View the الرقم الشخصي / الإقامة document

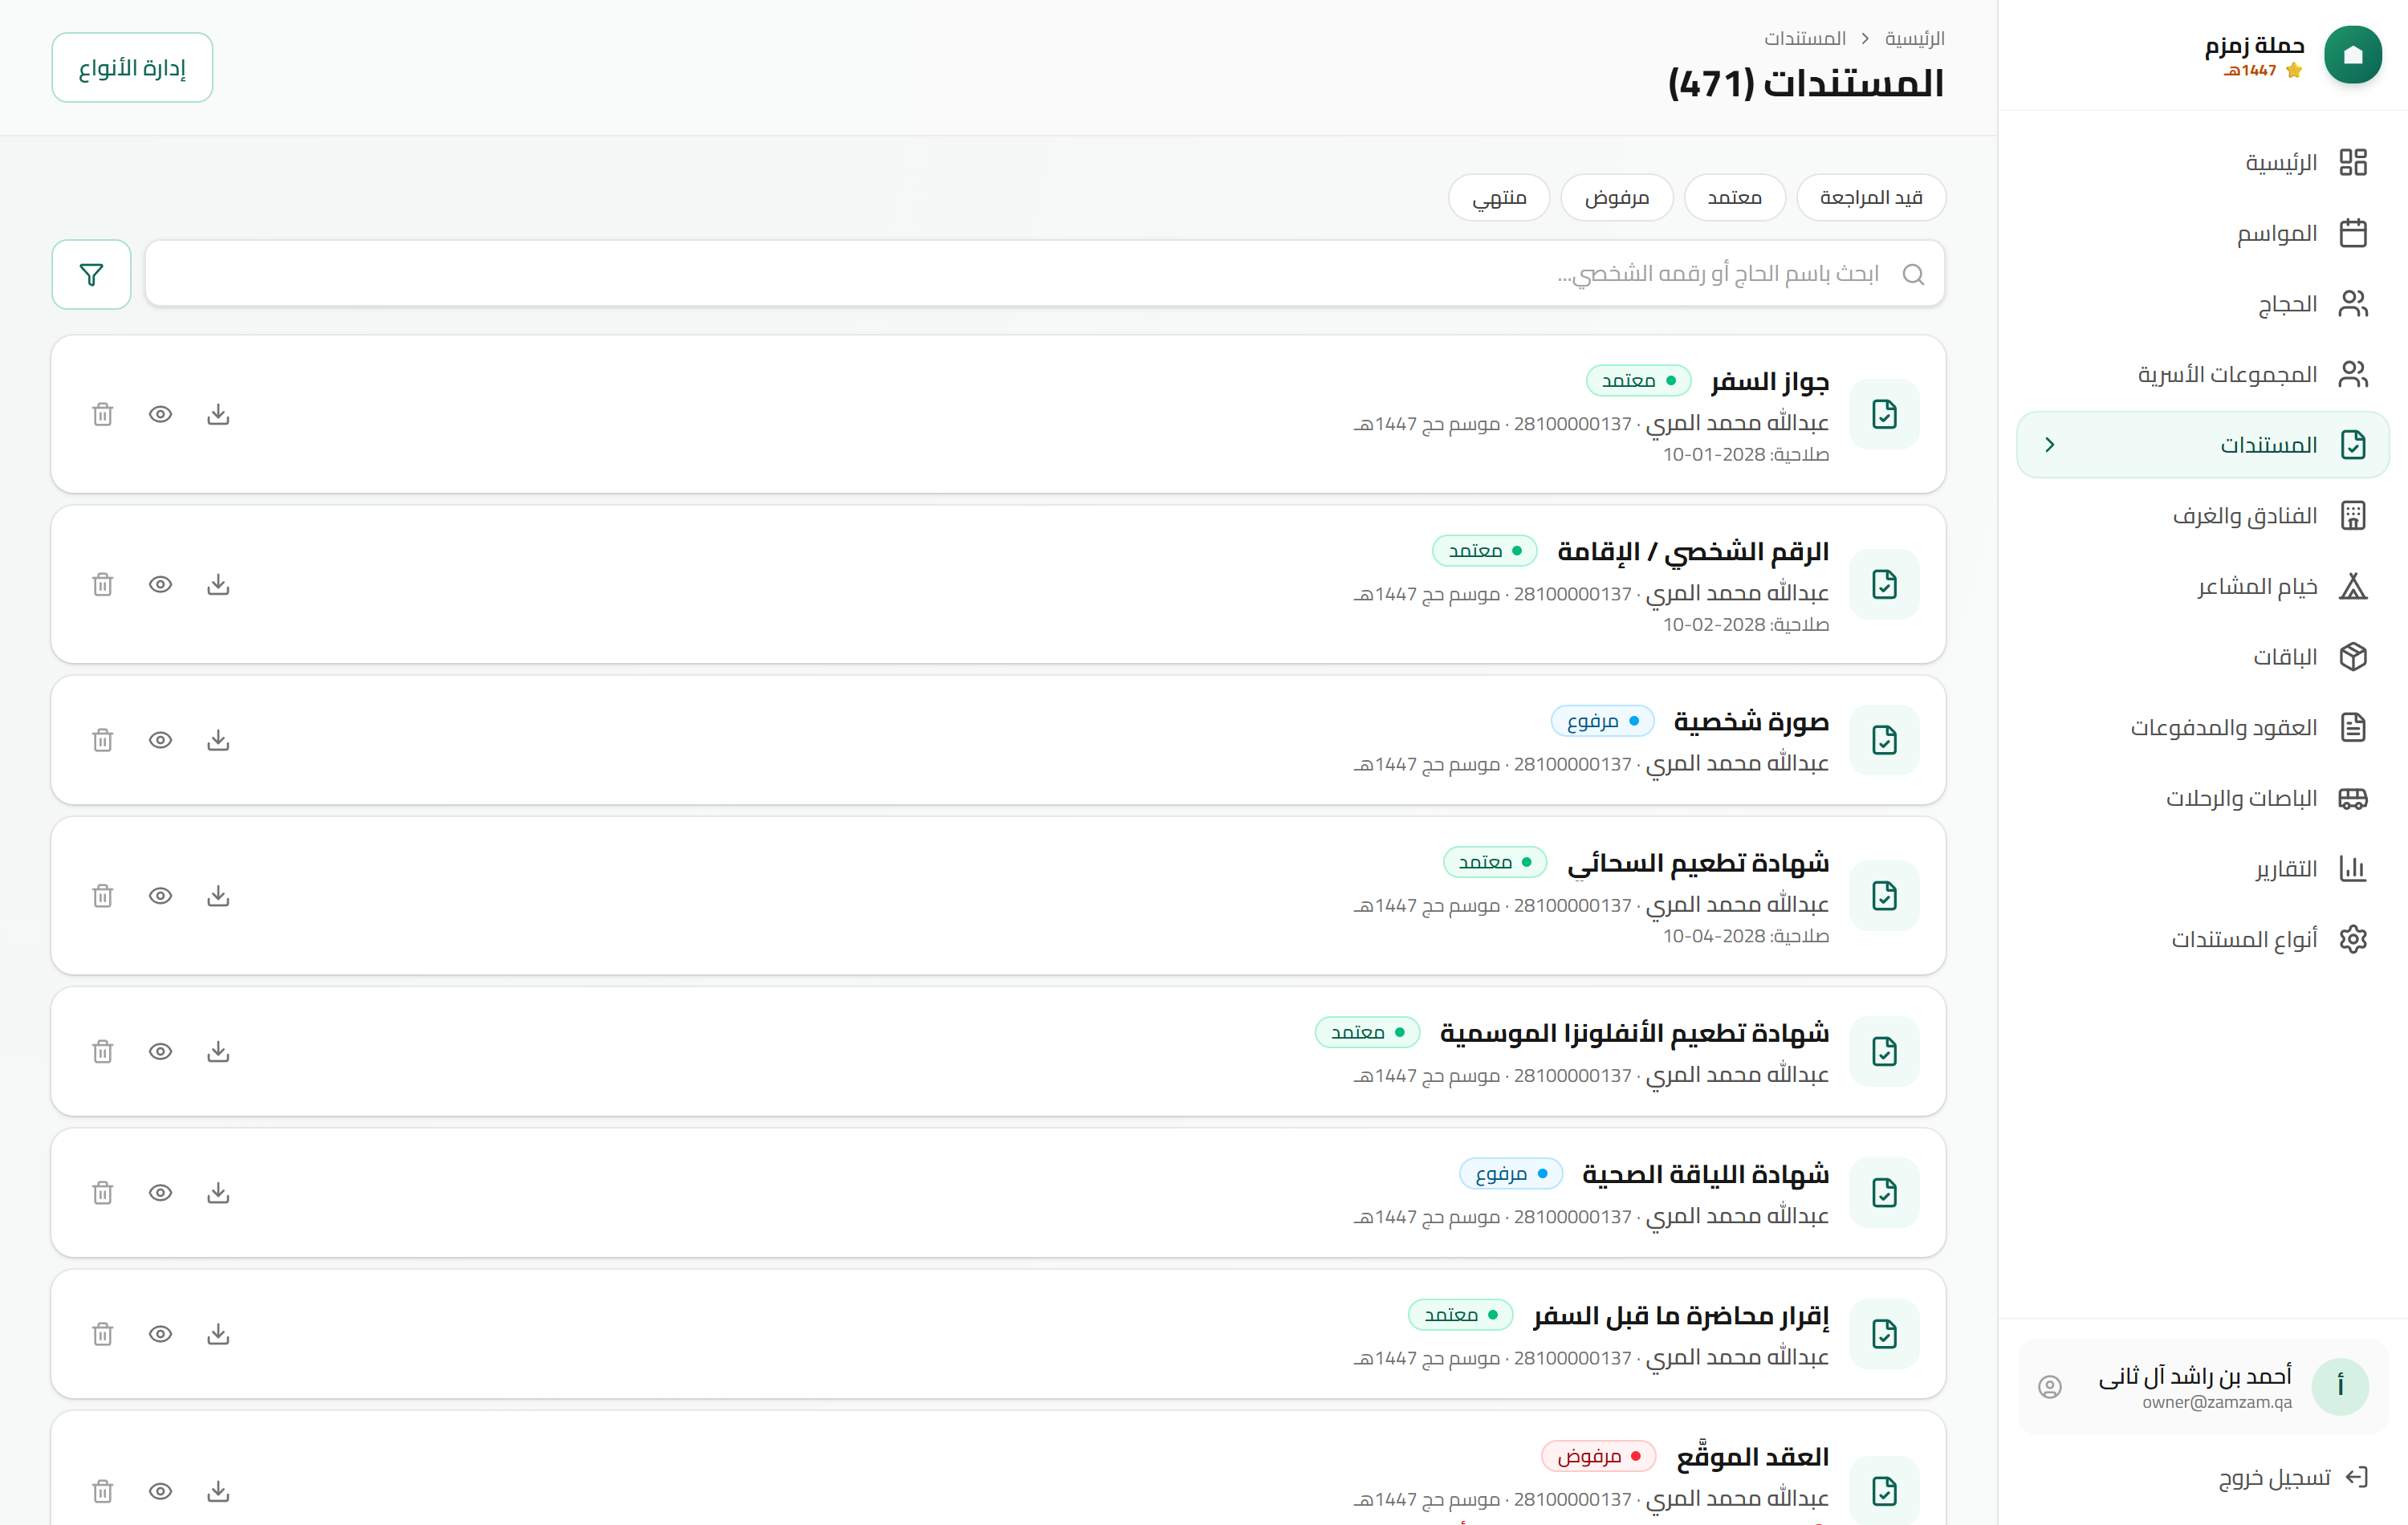160,584
